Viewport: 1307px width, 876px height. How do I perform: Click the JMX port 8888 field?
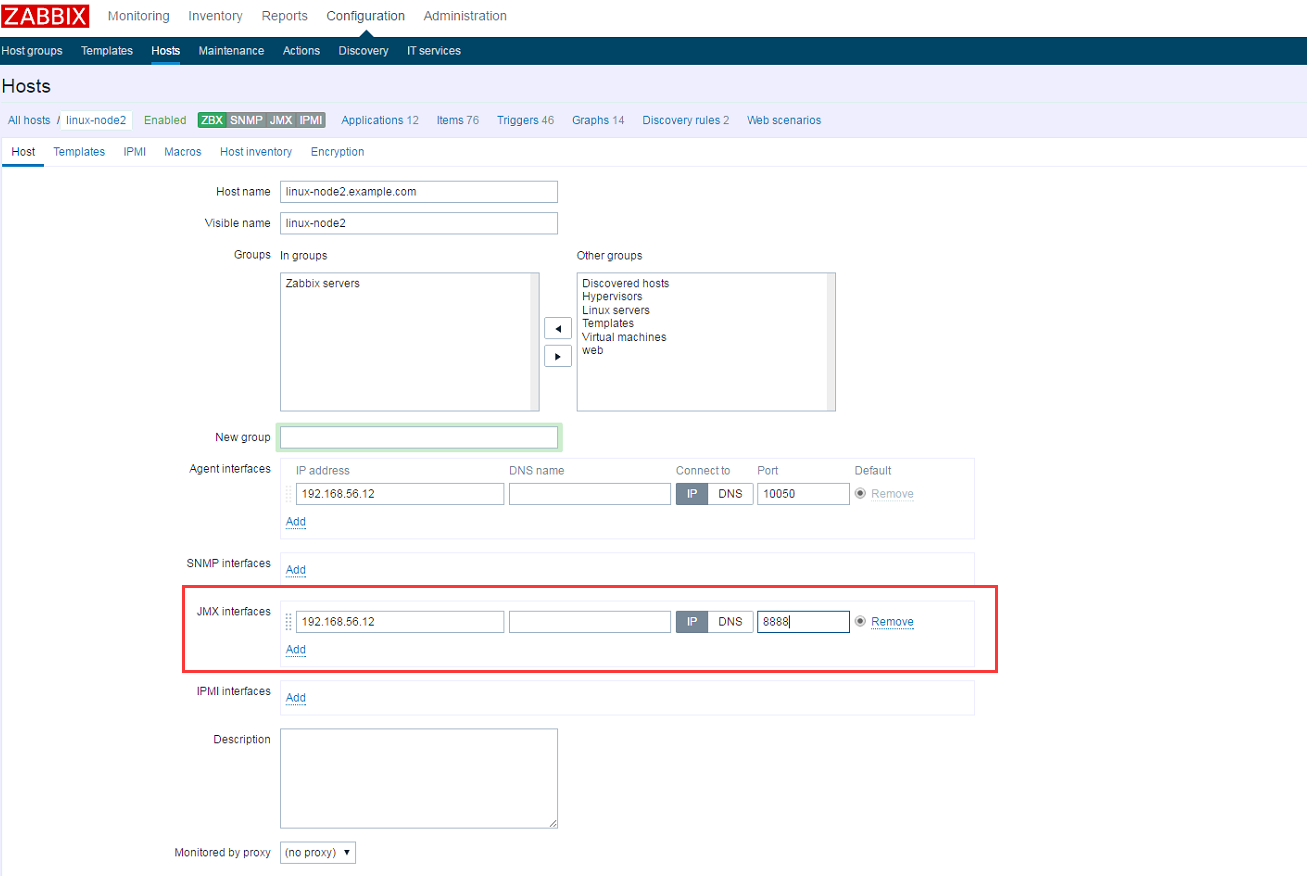[x=803, y=622]
